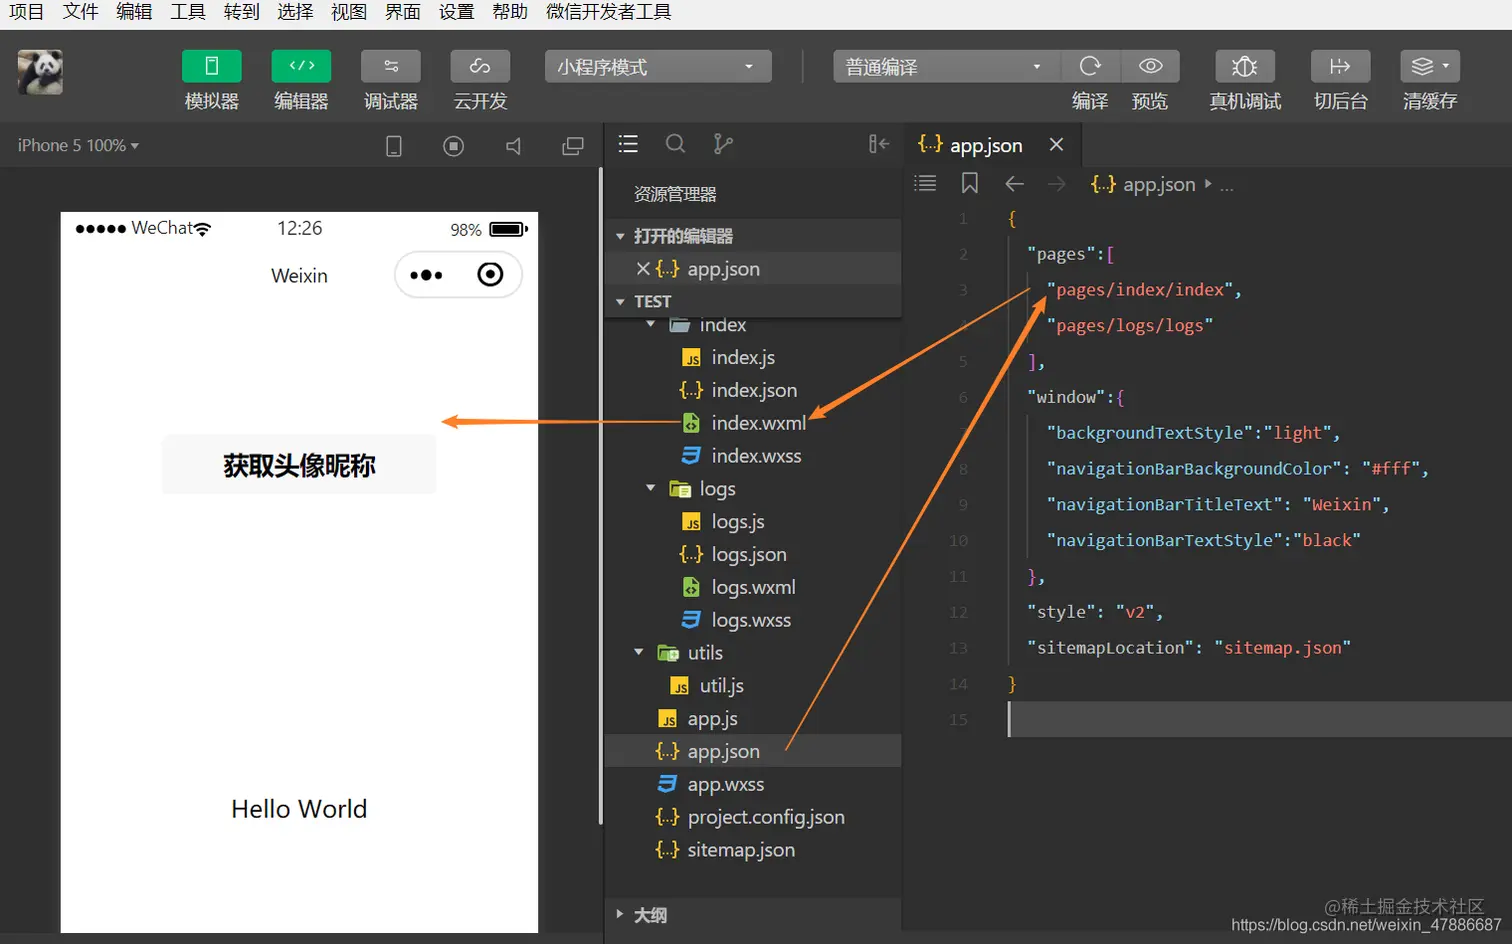This screenshot has height=944, width=1512.
Task: Open the 设置 menu
Action: 456,12
